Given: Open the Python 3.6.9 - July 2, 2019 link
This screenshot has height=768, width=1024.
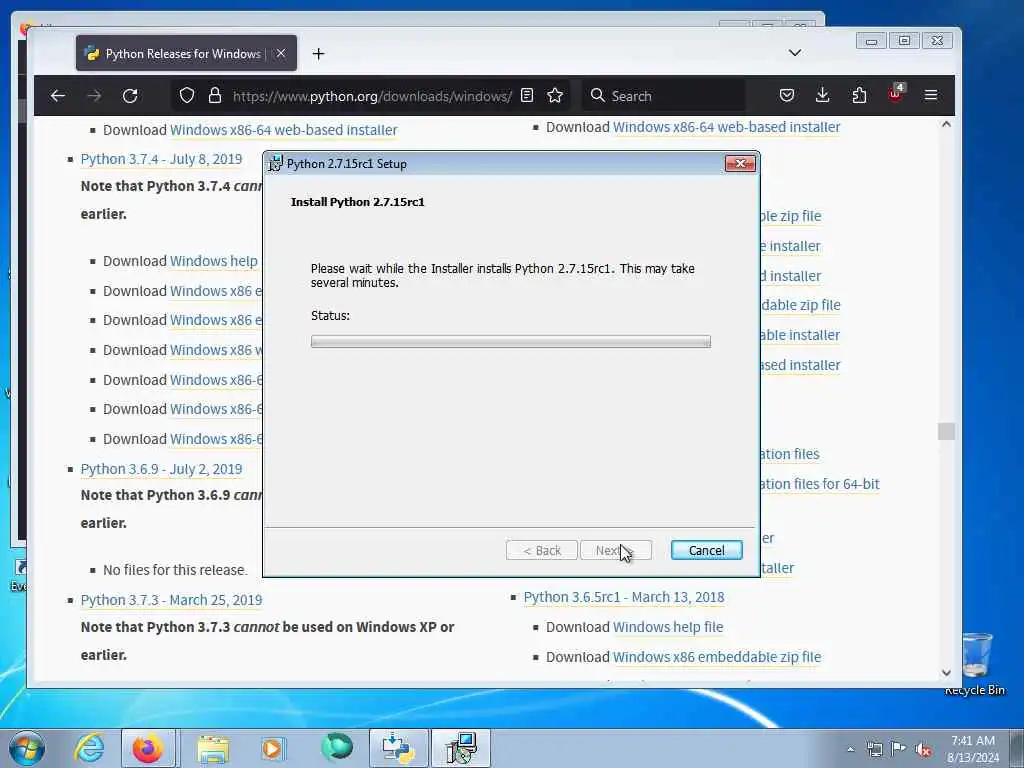Looking at the screenshot, I should coord(161,469).
